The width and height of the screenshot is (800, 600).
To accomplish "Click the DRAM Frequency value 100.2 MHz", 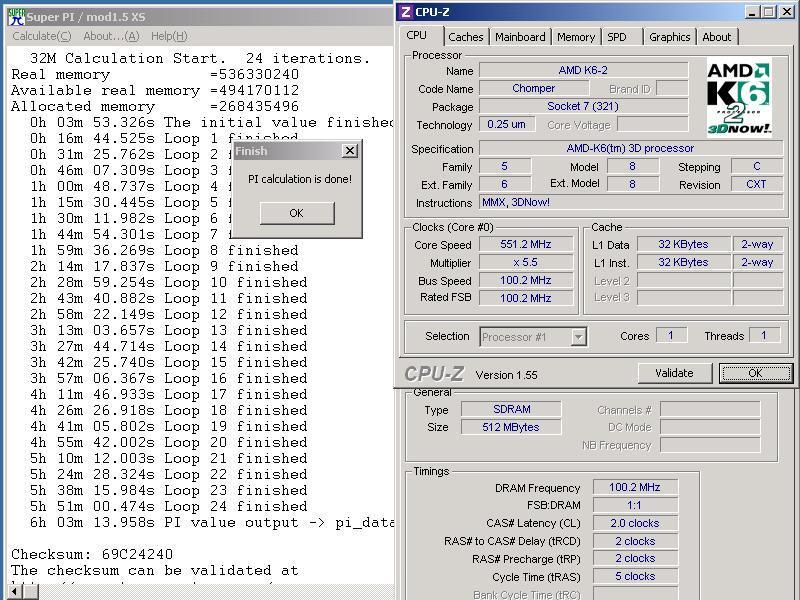I will (x=635, y=487).
